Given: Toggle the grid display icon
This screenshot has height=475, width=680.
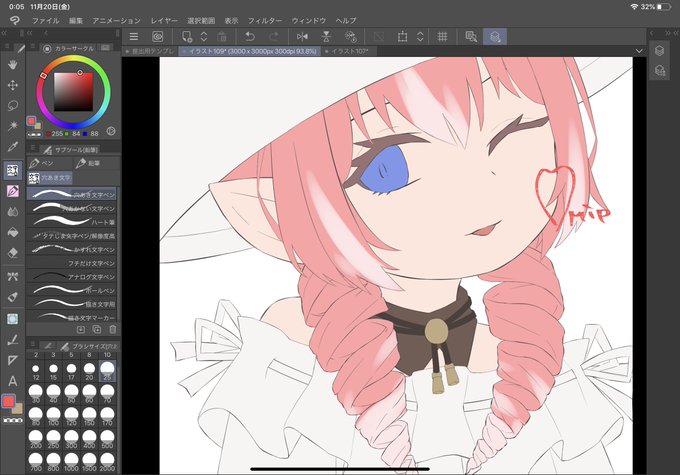Looking at the screenshot, I should pos(442,37).
